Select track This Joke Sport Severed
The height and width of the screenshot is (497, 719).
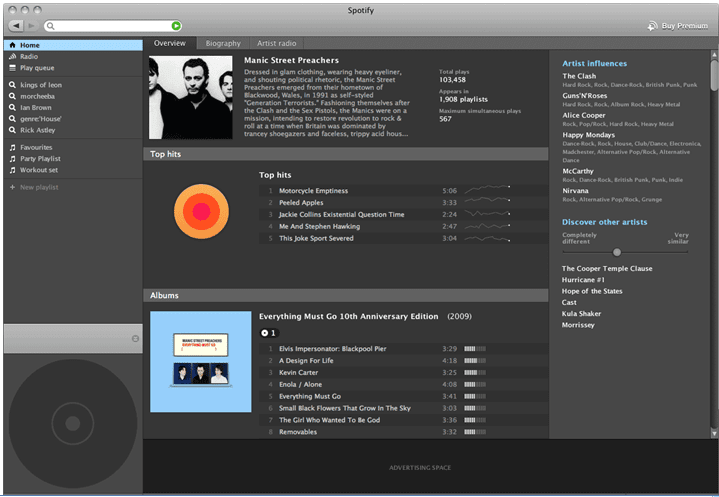click(x=404, y=238)
